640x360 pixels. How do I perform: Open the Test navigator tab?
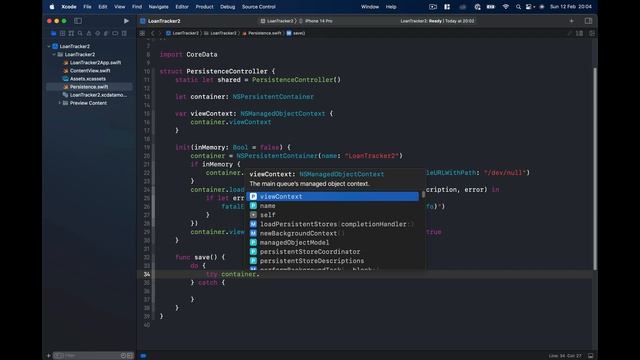coord(98,33)
